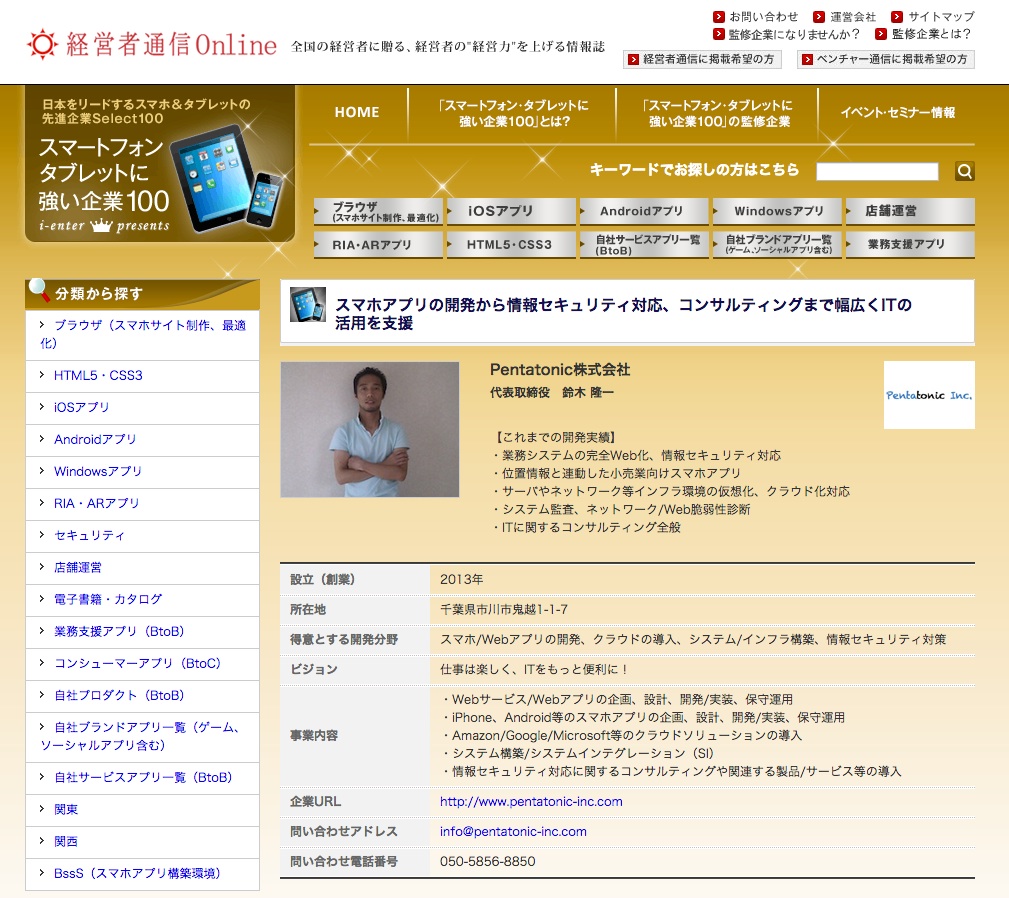This screenshot has height=898, width=1009.
Task: Click the tablet icon beside the headline
Action: pyautogui.click(x=308, y=305)
